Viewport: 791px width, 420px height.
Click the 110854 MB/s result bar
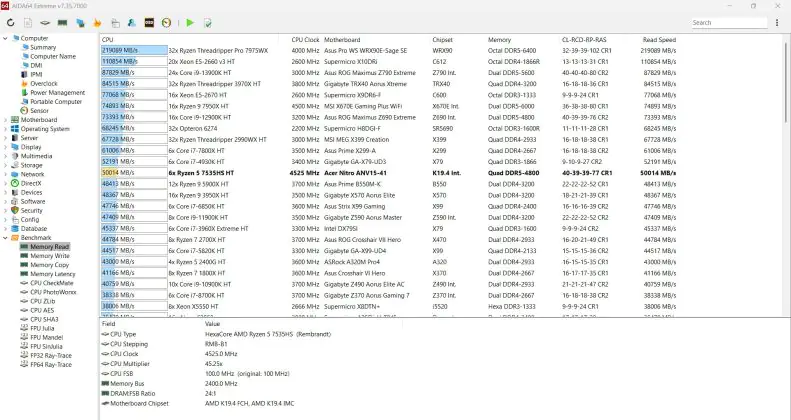pos(134,62)
